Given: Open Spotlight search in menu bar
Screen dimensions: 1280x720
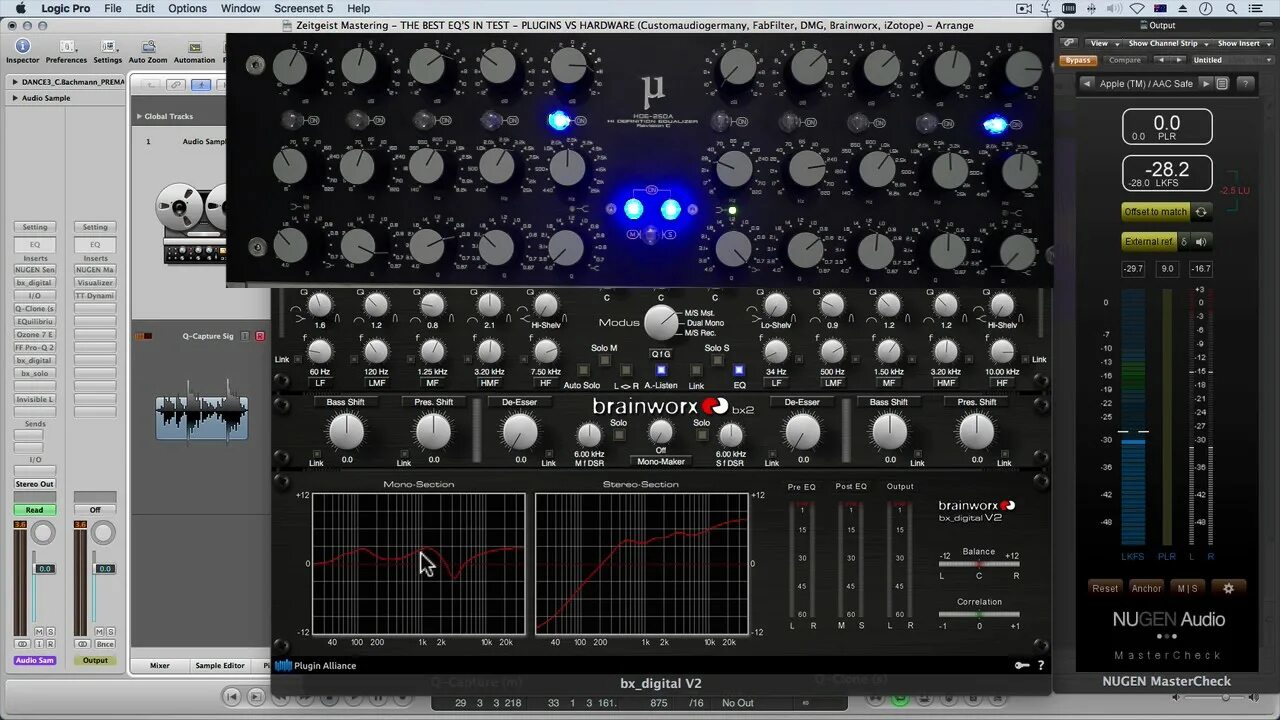Looking at the screenshot, I should 1233,8.
